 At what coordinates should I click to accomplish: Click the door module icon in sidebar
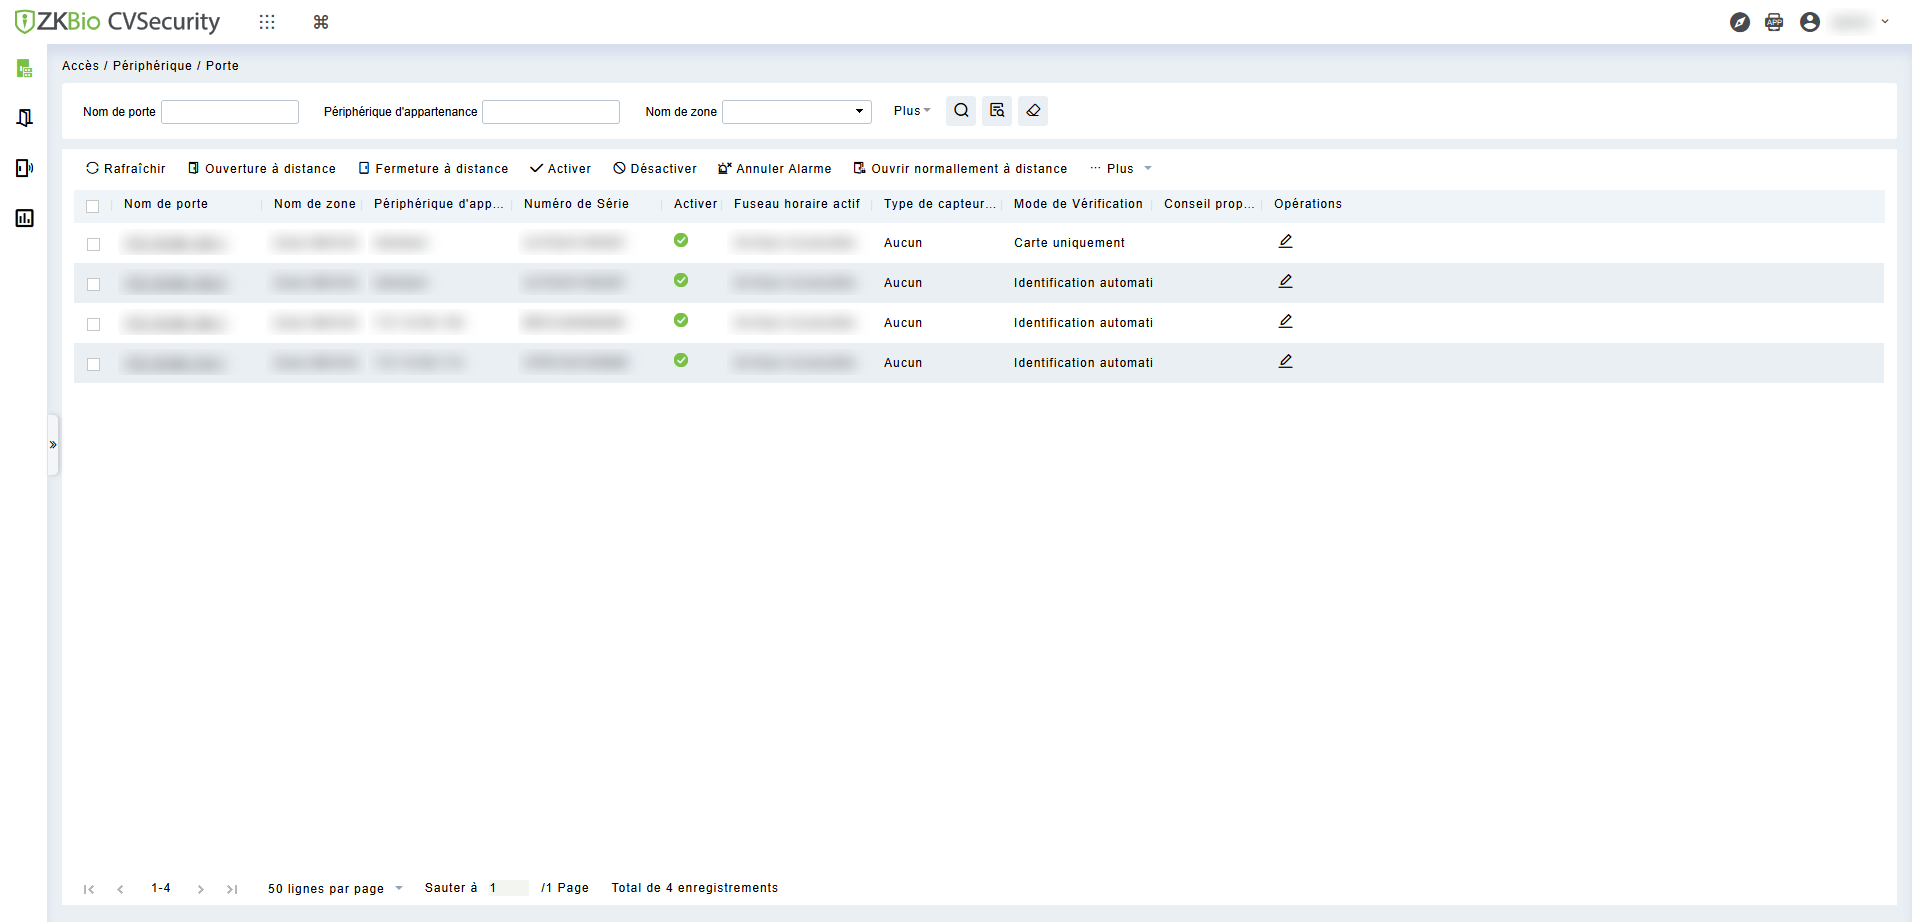pos(25,118)
